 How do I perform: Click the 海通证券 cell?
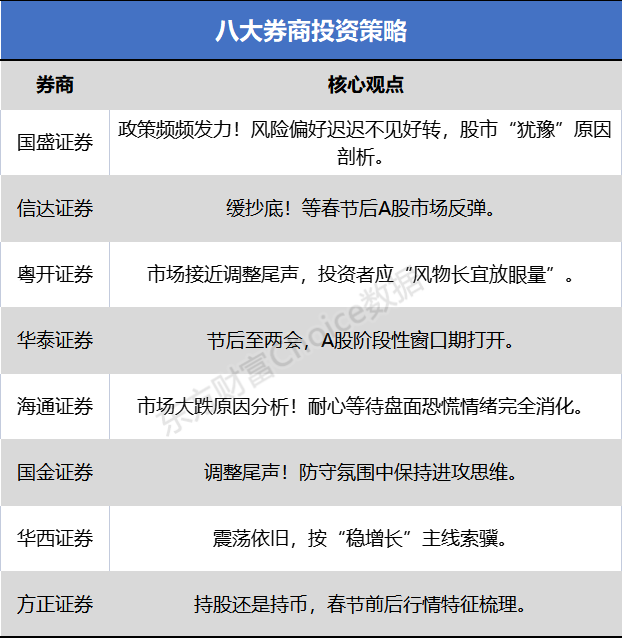tap(55, 406)
